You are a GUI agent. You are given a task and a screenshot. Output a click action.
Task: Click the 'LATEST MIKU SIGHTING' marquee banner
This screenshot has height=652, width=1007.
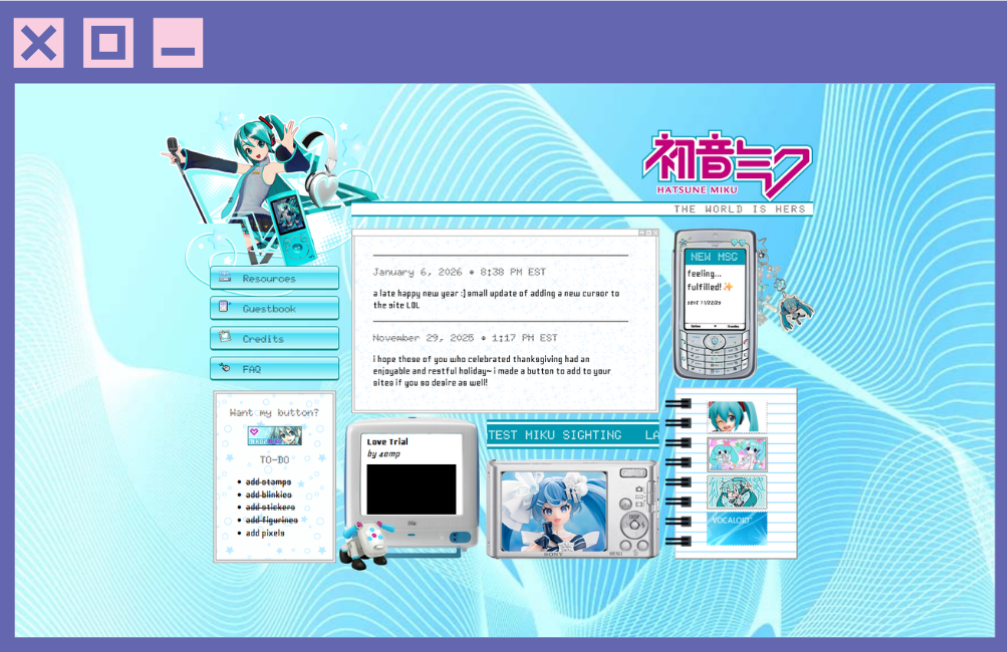pos(573,435)
